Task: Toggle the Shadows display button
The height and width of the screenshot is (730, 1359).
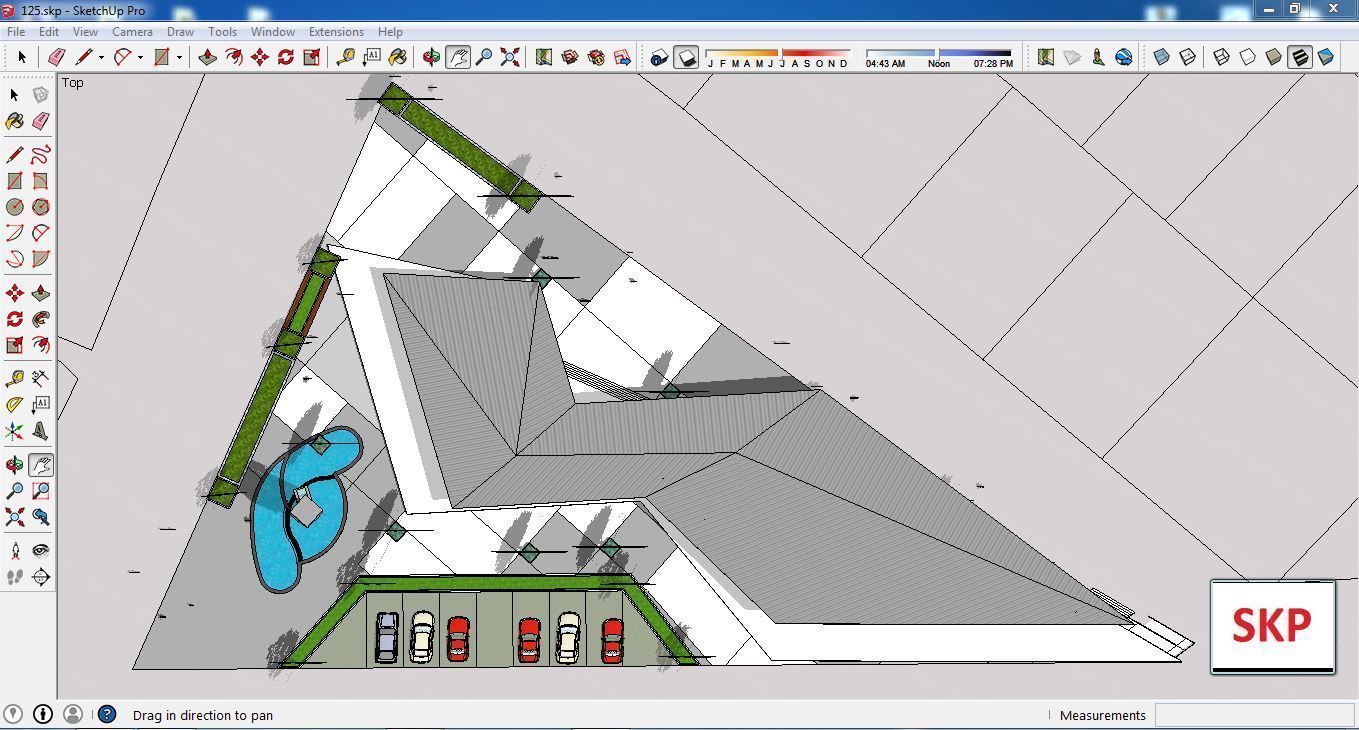Action: [686, 57]
